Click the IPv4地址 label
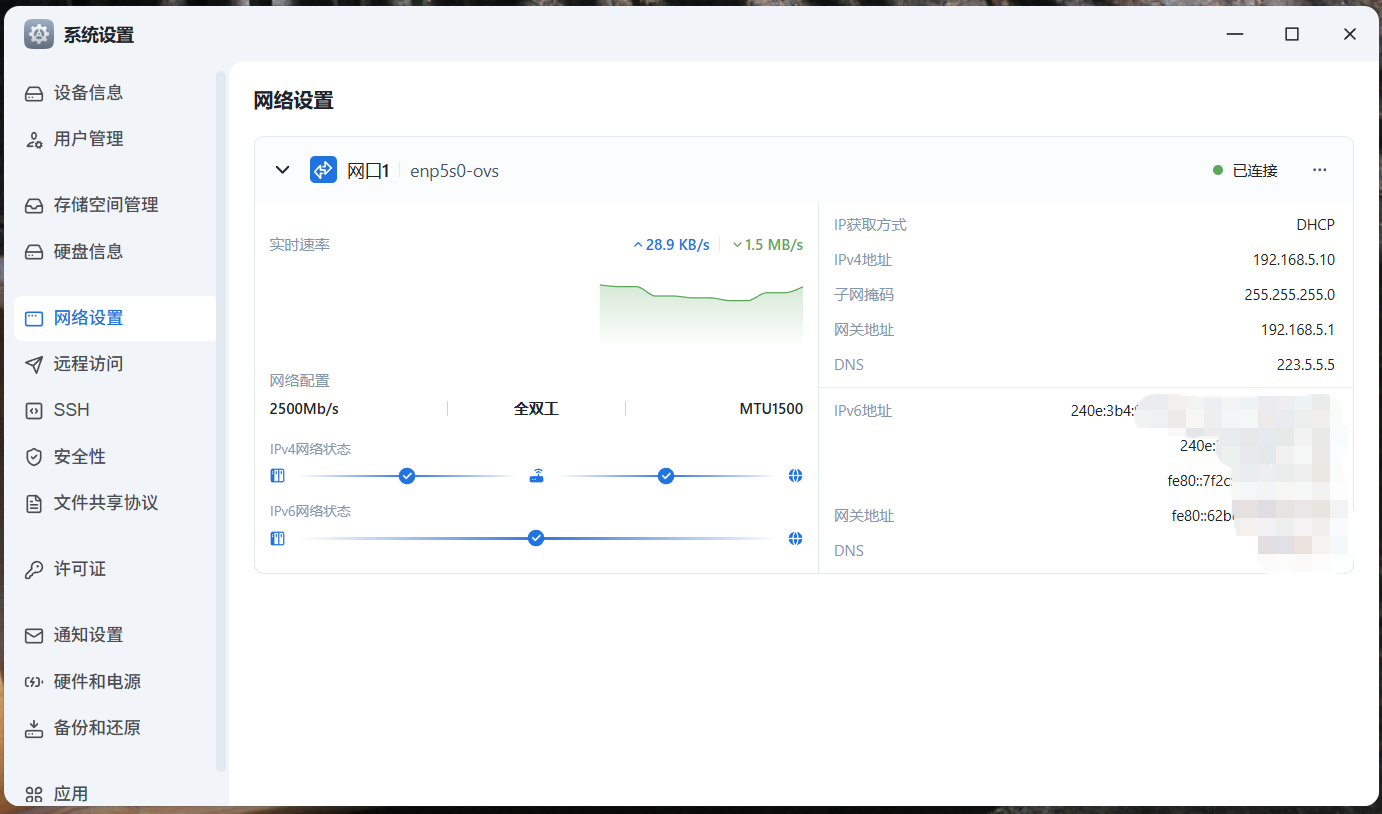Screen dimensions: 1382x814 click(863, 260)
